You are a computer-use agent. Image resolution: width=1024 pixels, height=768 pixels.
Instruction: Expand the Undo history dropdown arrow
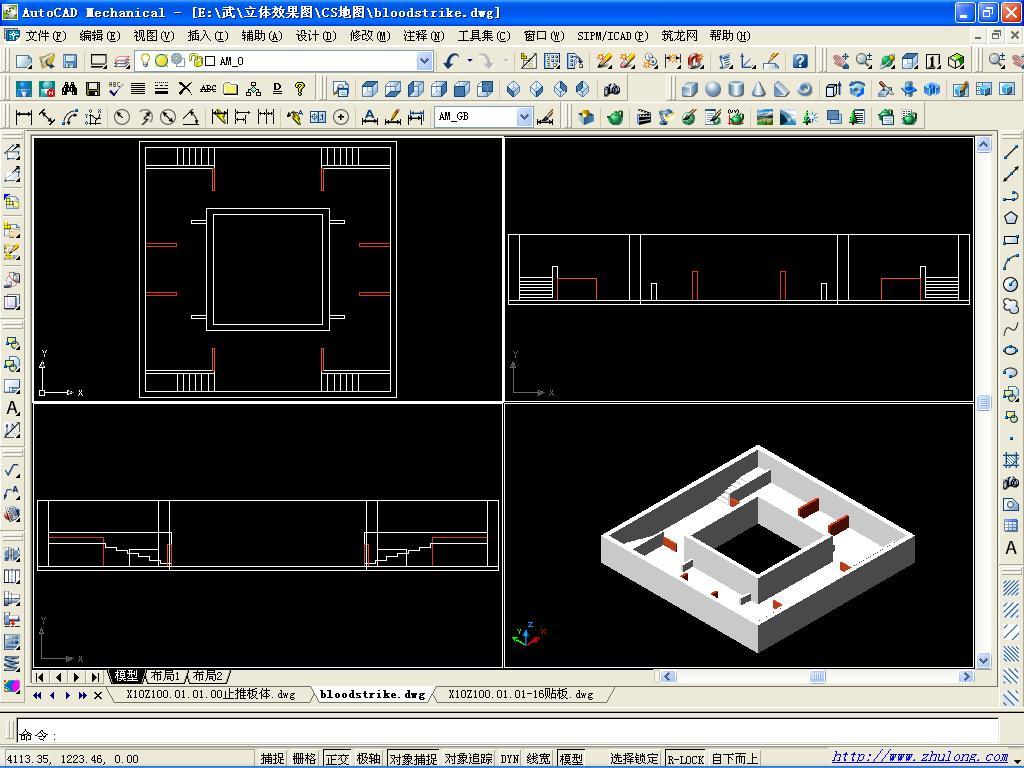tap(470, 61)
